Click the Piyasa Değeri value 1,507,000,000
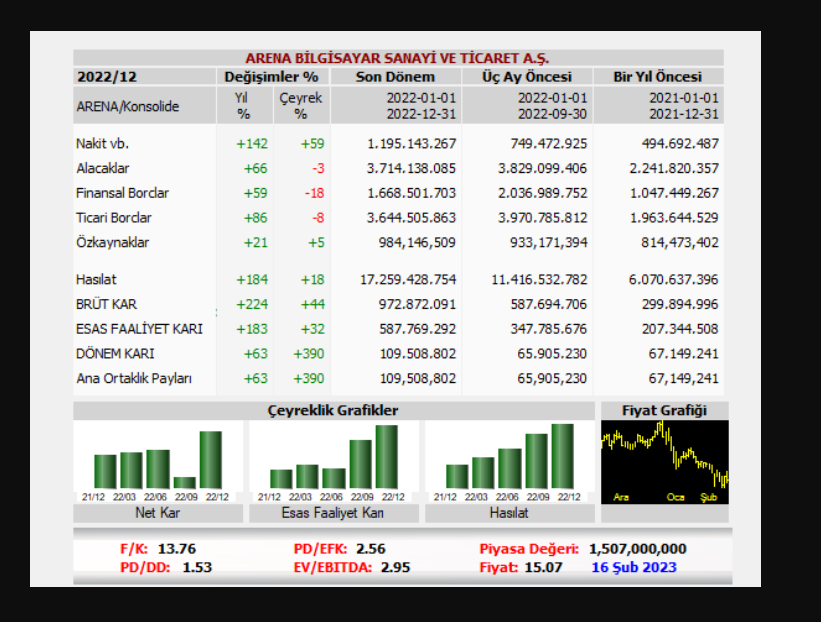This screenshot has width=821, height=622. pyautogui.click(x=638, y=549)
